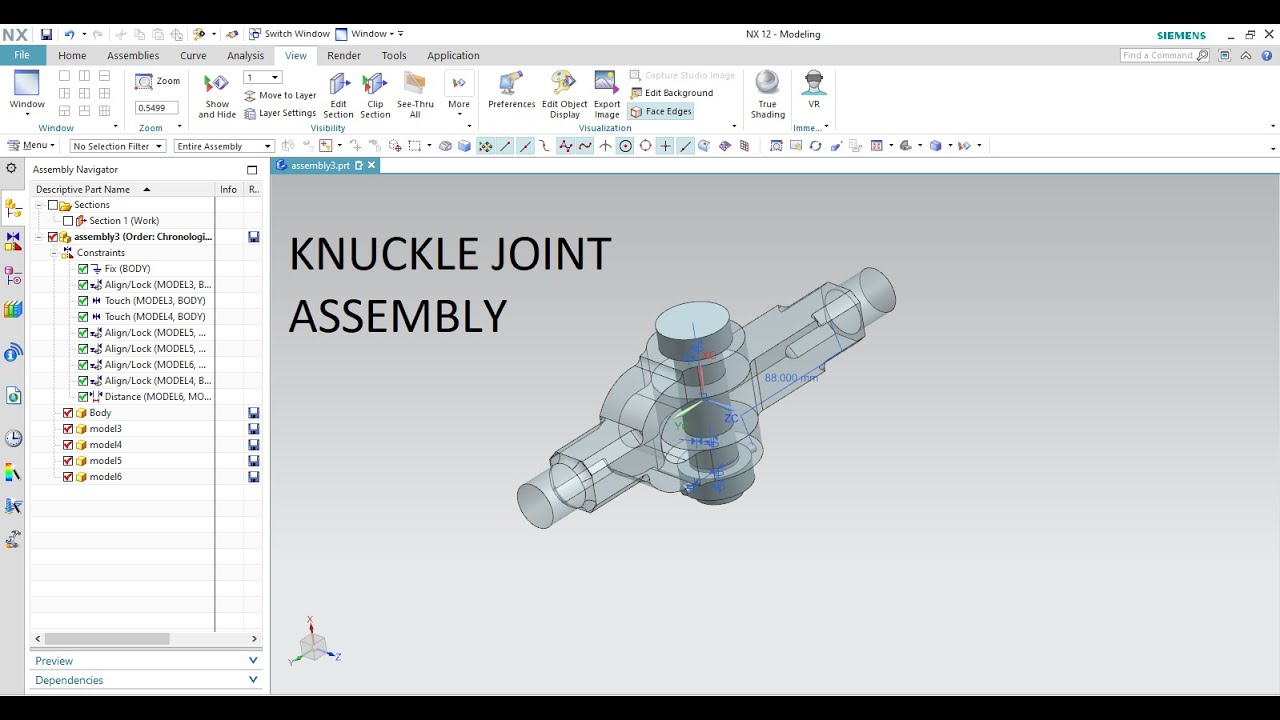
Task: Open the Menu button
Action: click(x=31, y=146)
